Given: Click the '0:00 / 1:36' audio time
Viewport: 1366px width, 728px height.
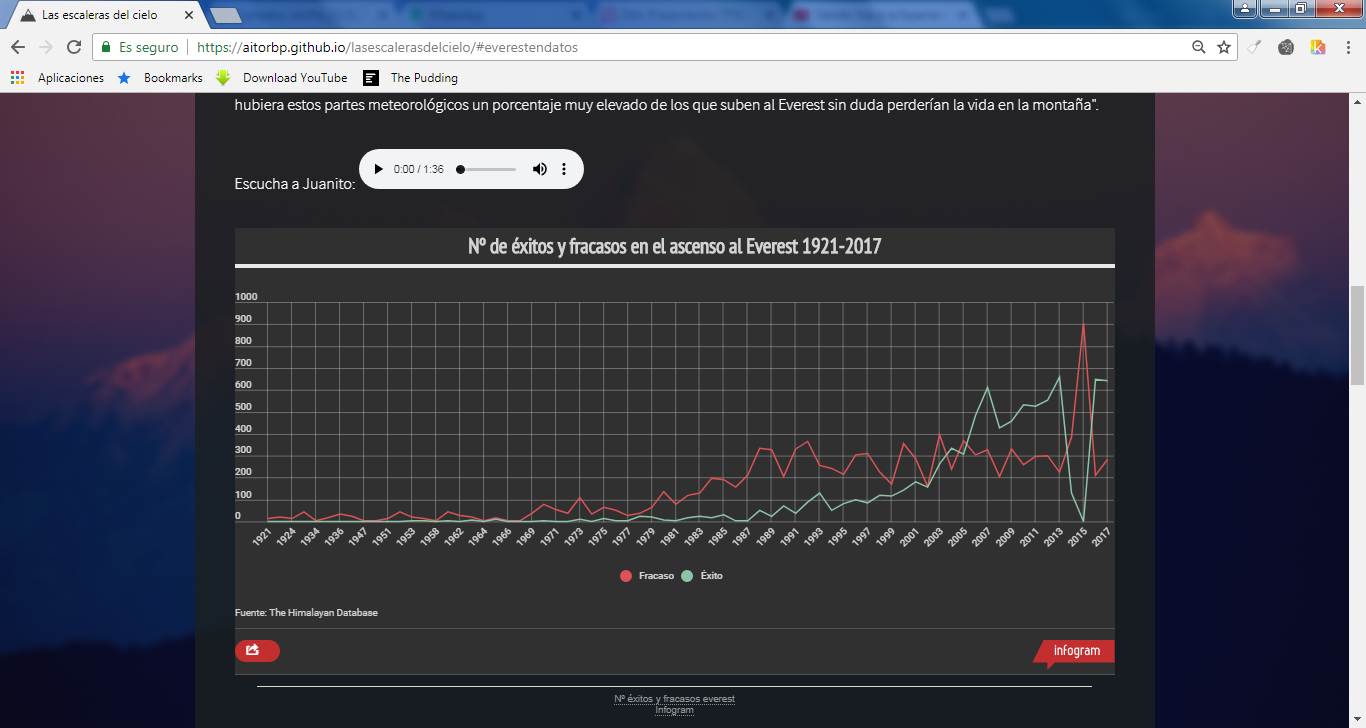Looking at the screenshot, I should click(419, 169).
